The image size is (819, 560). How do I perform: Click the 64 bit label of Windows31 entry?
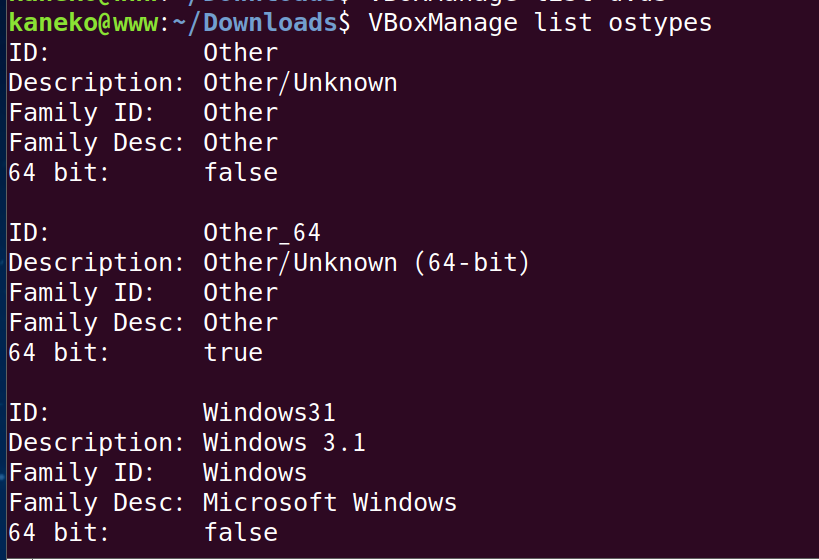pyautogui.click(x=59, y=533)
